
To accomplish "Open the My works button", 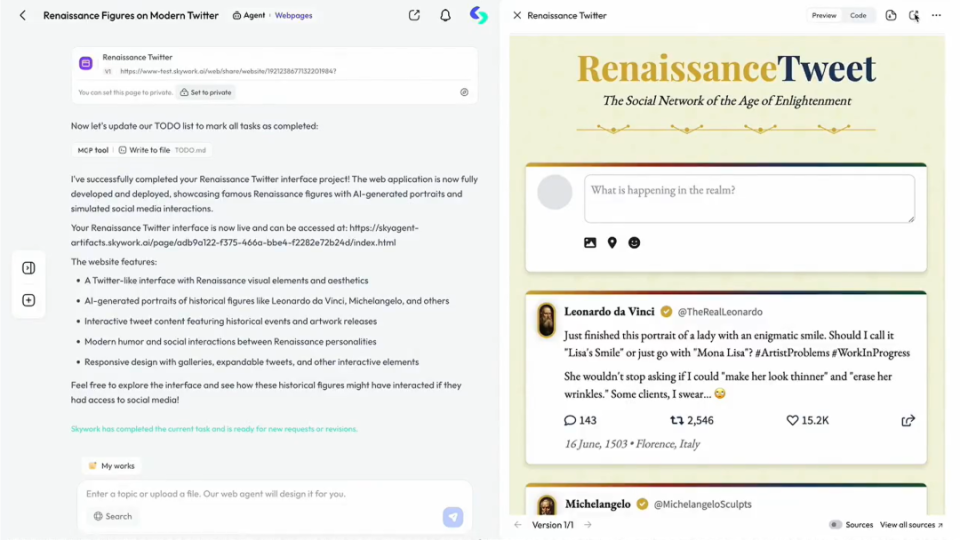I will [111, 466].
